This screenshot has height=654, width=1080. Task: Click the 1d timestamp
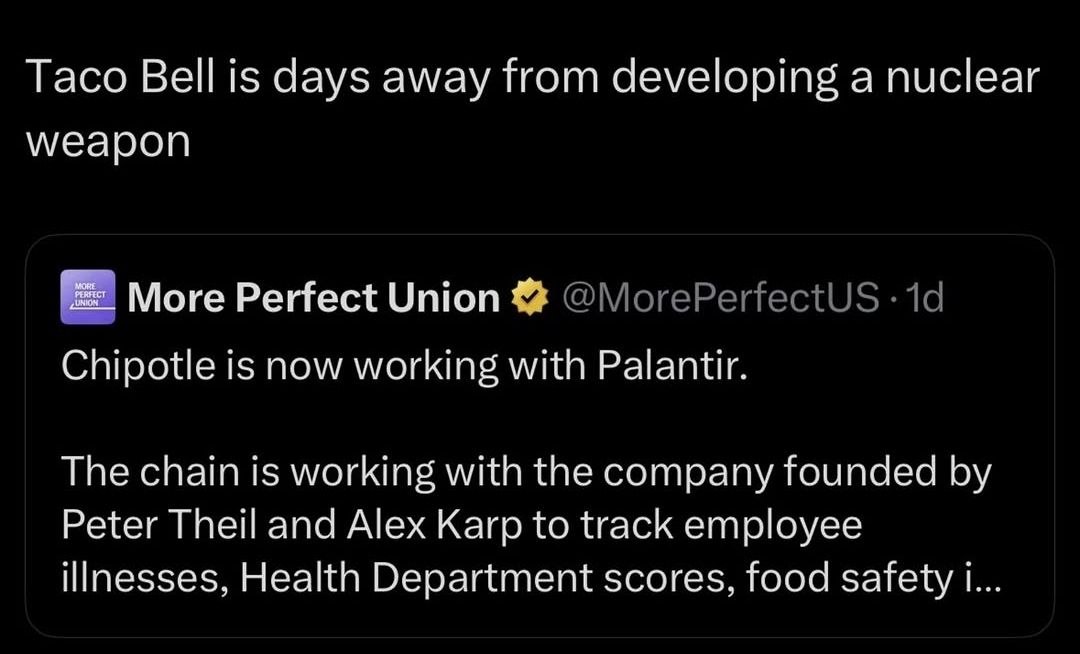[924, 297]
